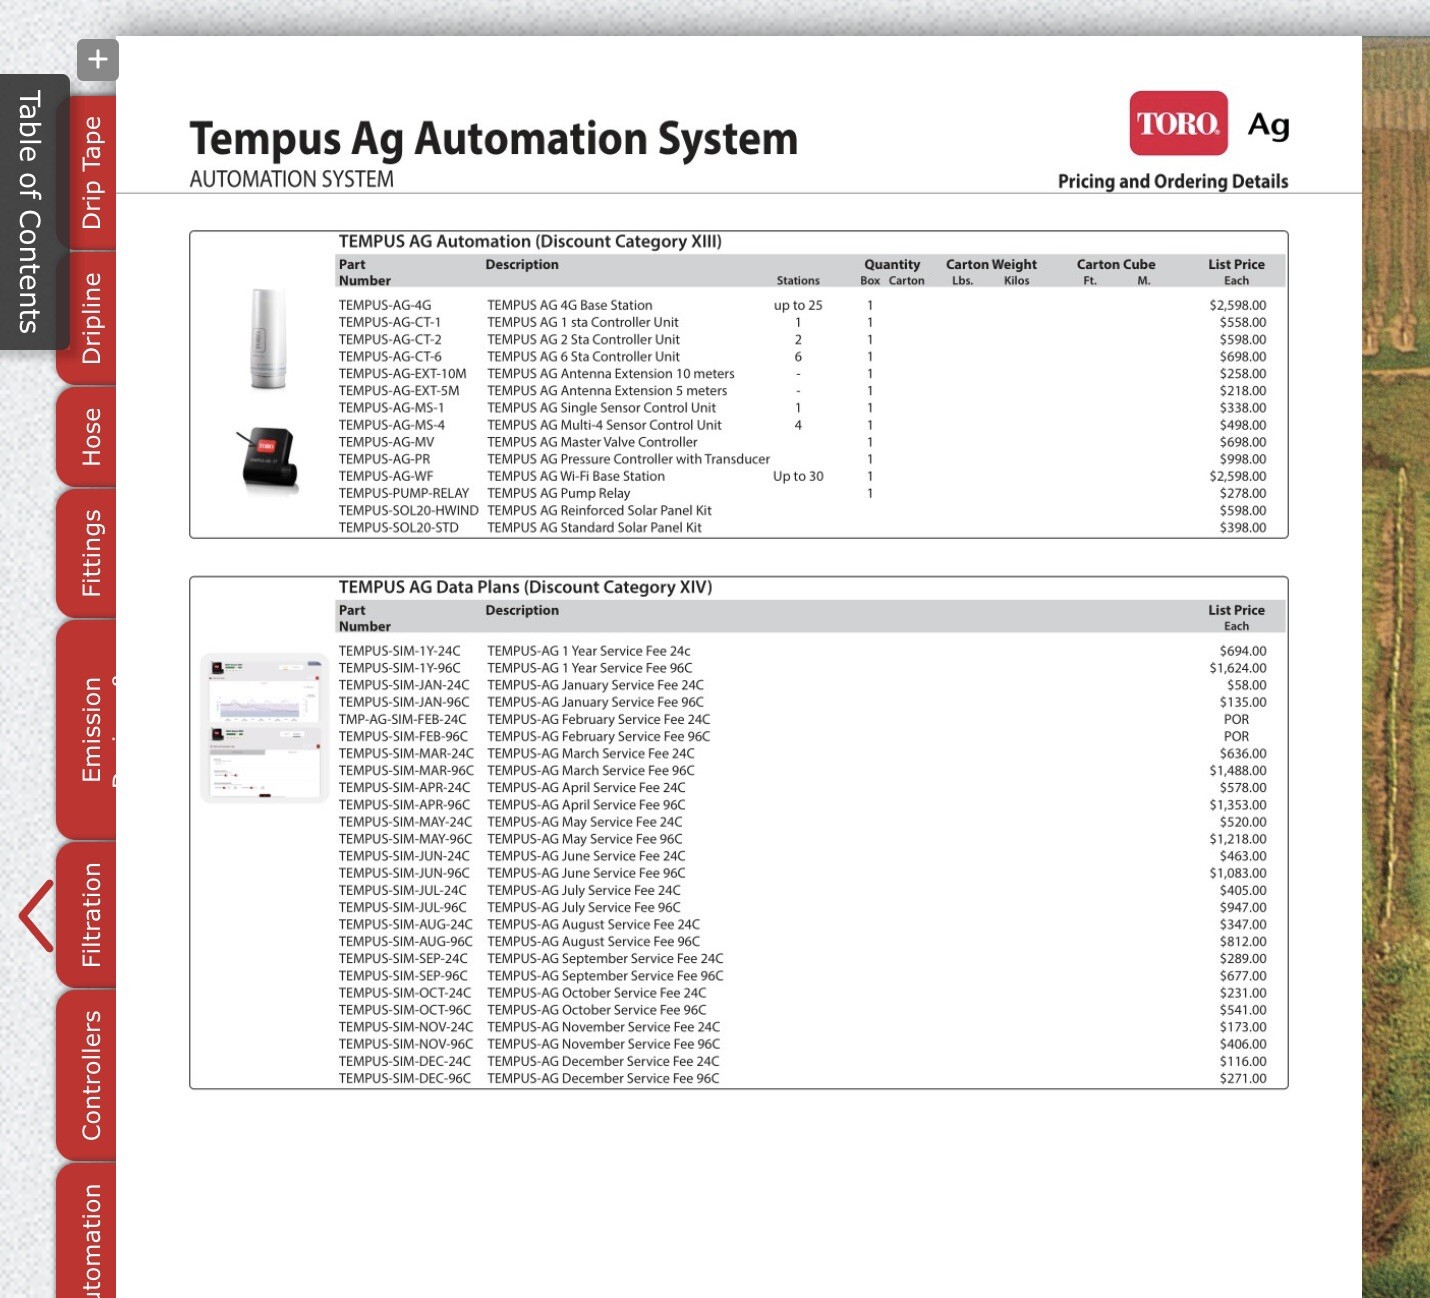Click part number TEMPUS-AG-MS-1

pyautogui.click(x=391, y=408)
